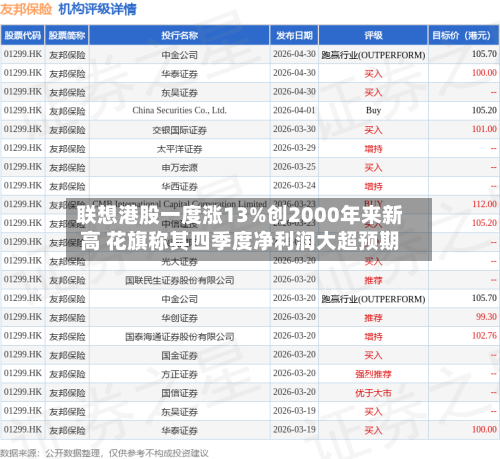The height and width of the screenshot is (459, 500).
Task: Select the 申万宏源 cell
Action: (179, 167)
